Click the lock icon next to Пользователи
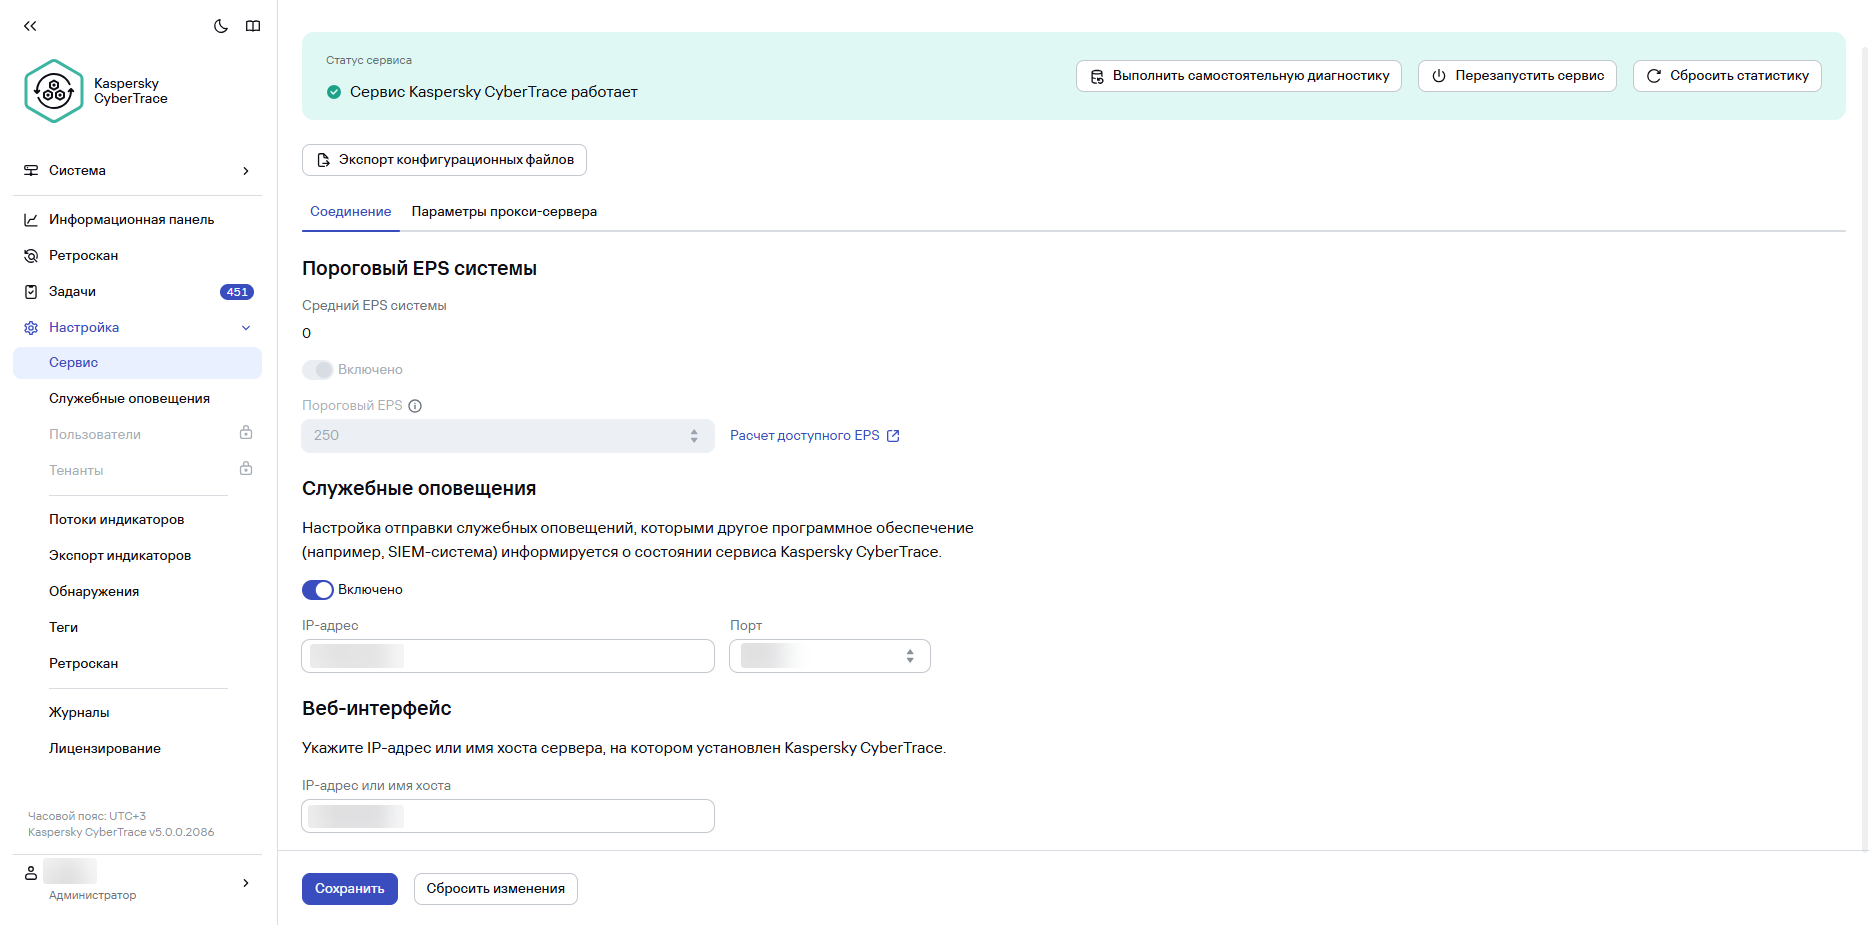Image resolution: width=1869 pixels, height=925 pixels. [245, 432]
